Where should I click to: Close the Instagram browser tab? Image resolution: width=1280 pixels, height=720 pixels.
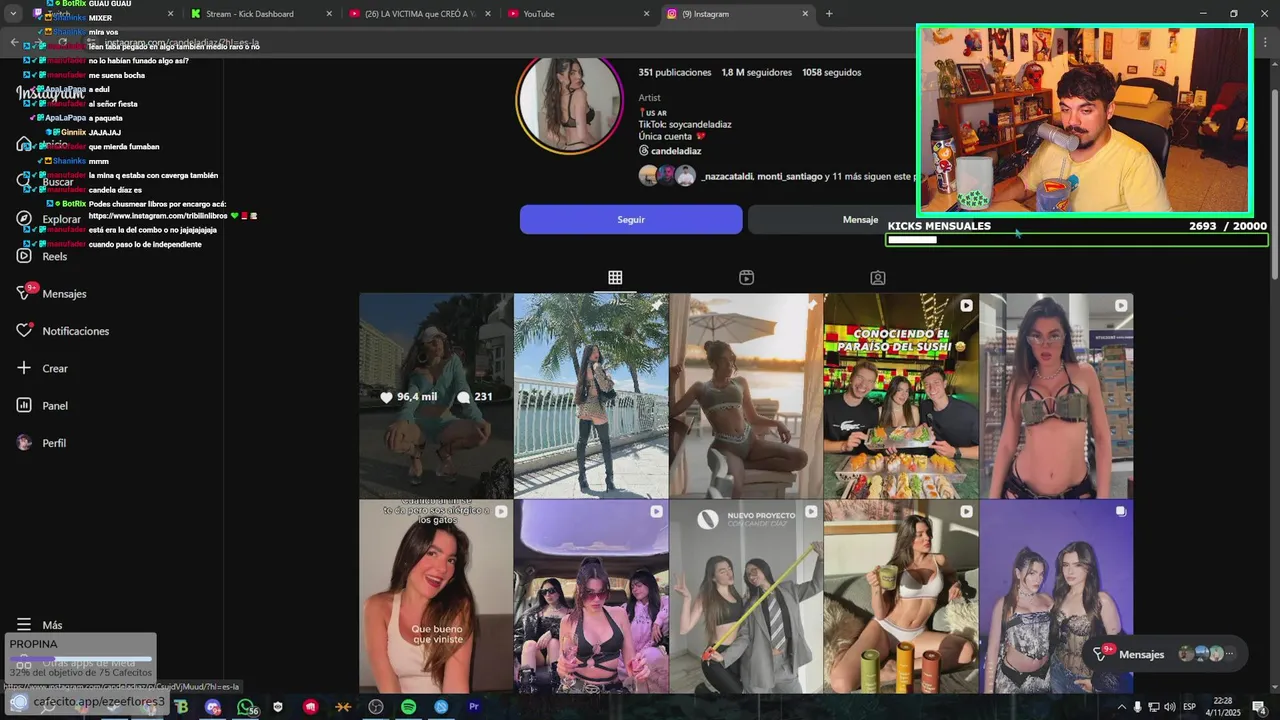click(805, 14)
